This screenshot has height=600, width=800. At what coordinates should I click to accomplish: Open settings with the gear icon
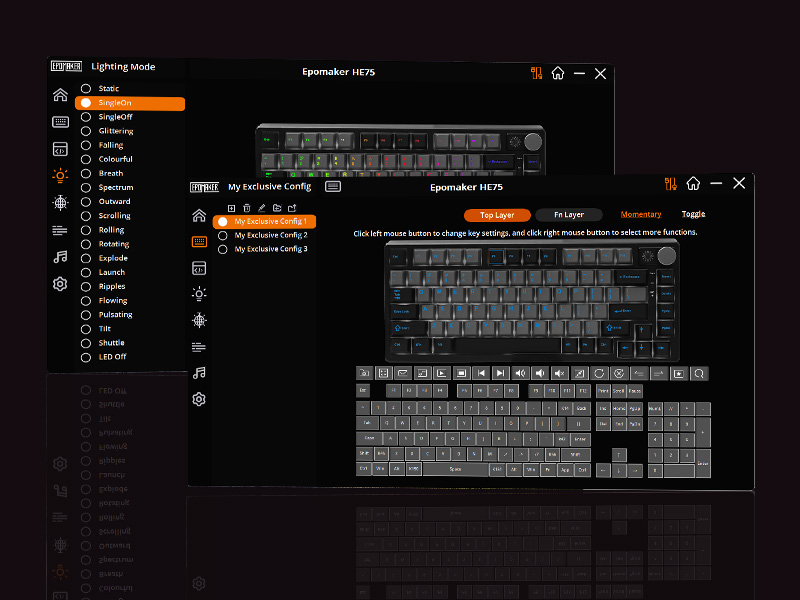point(199,398)
